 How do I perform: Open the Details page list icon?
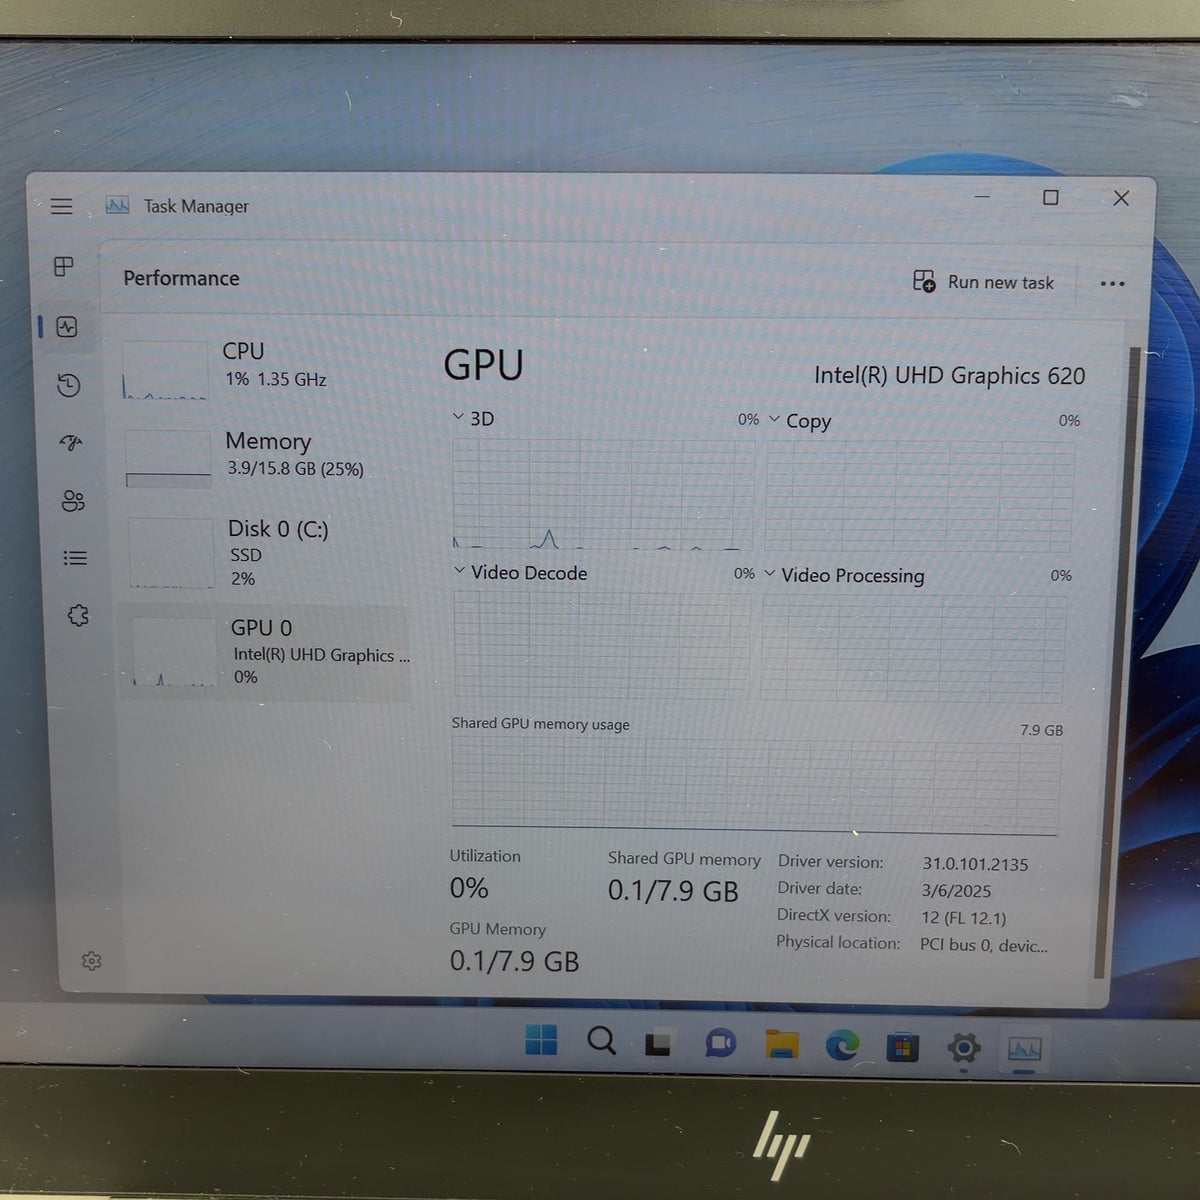75,558
